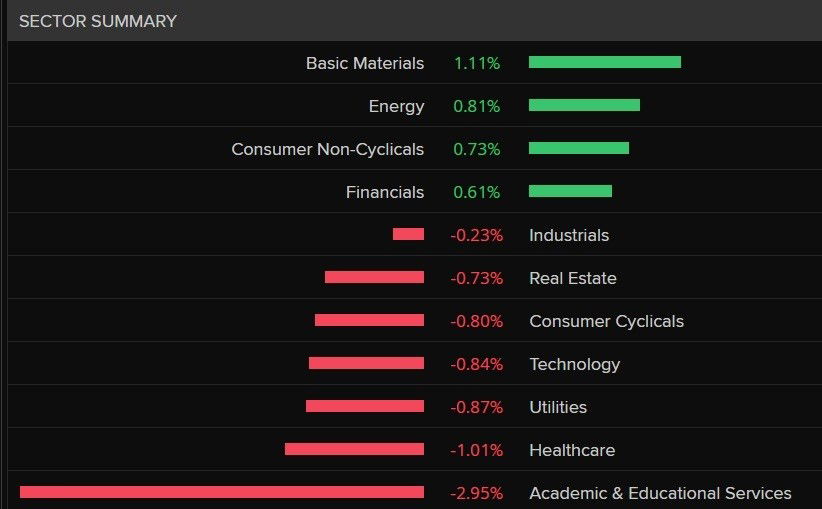Click the 1.11% Basic Materials value
Image resolution: width=822 pixels, height=509 pixels.
(x=477, y=63)
